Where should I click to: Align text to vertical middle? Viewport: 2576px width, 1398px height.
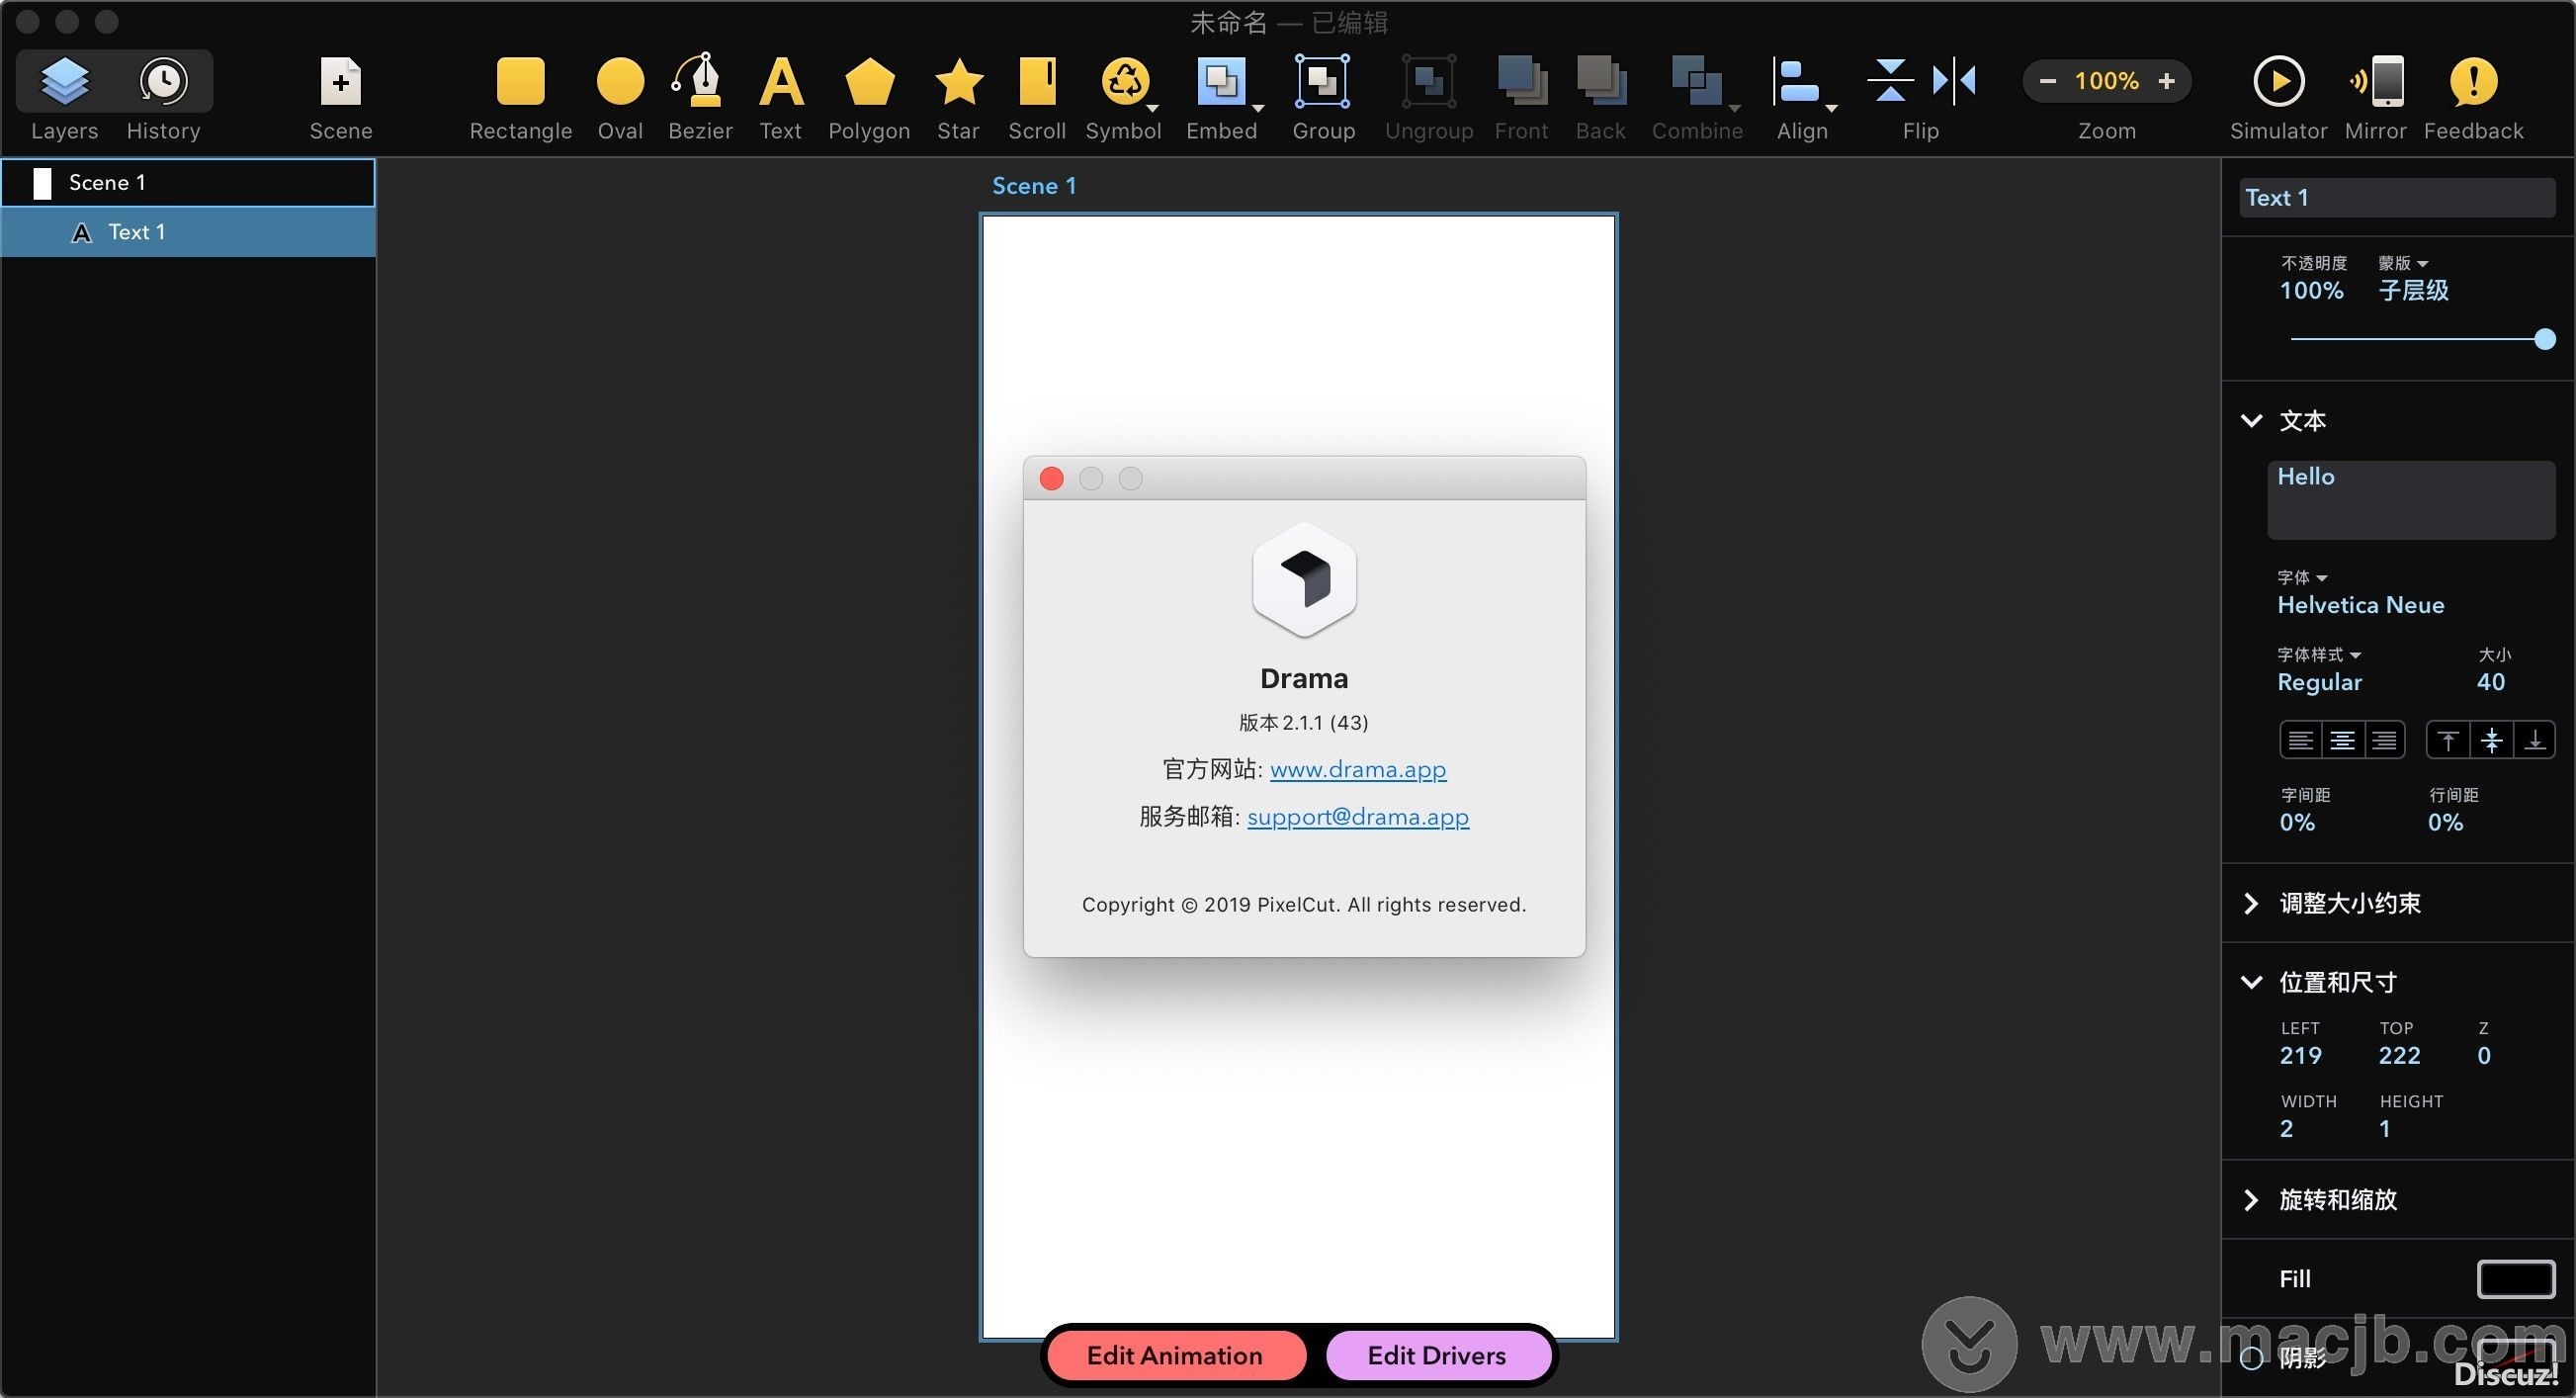click(x=2491, y=740)
